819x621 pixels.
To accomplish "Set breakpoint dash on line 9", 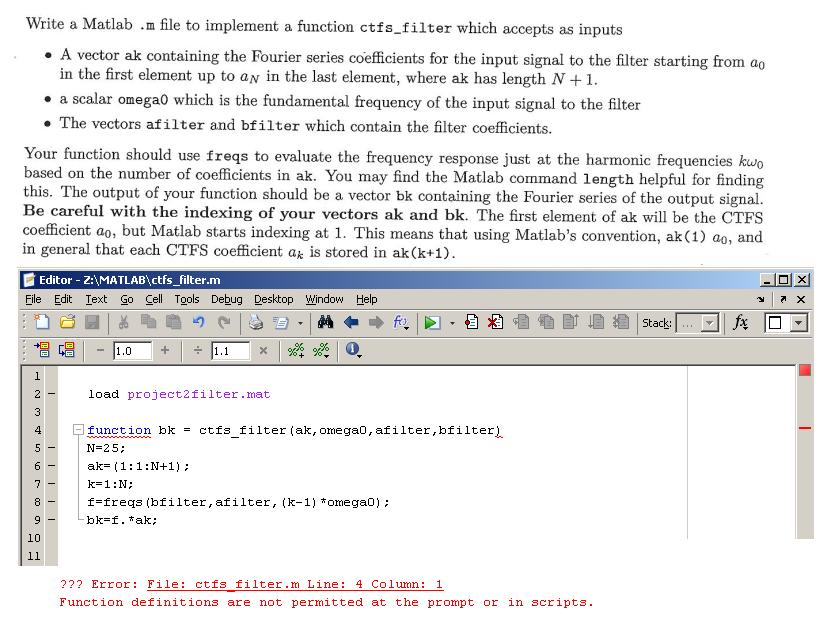I will [51, 520].
